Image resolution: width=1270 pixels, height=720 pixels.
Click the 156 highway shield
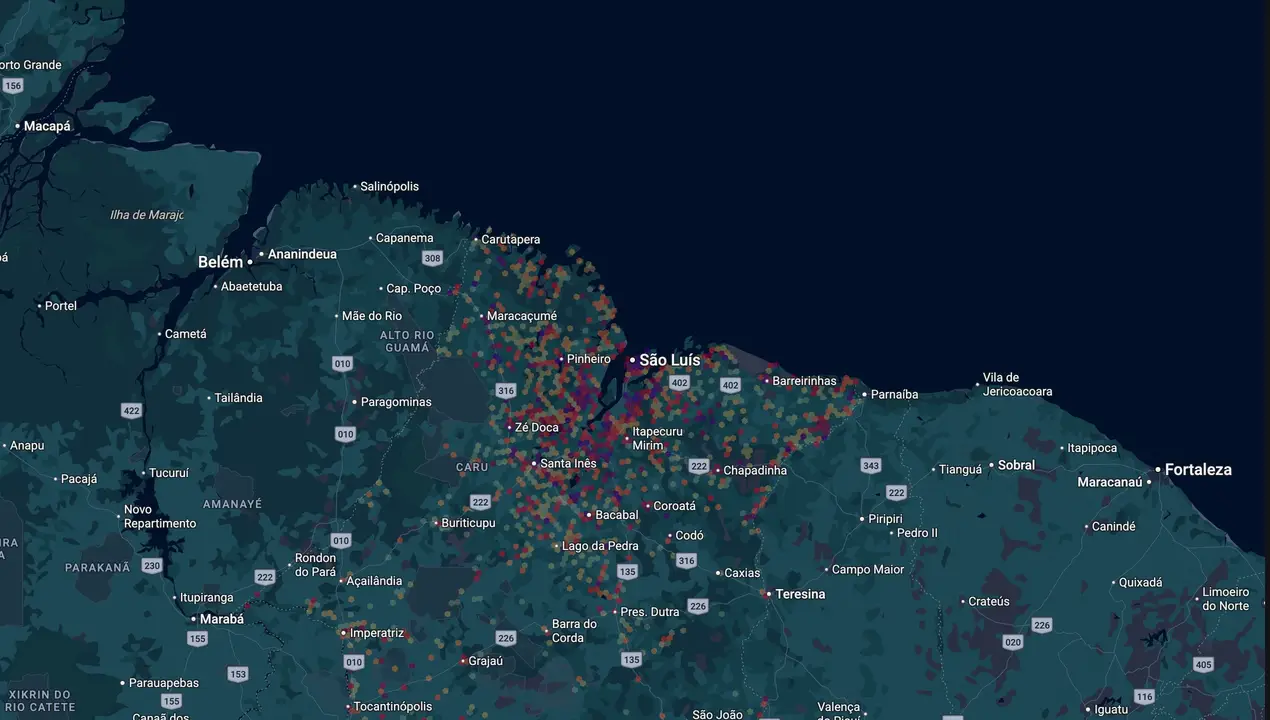pos(12,86)
